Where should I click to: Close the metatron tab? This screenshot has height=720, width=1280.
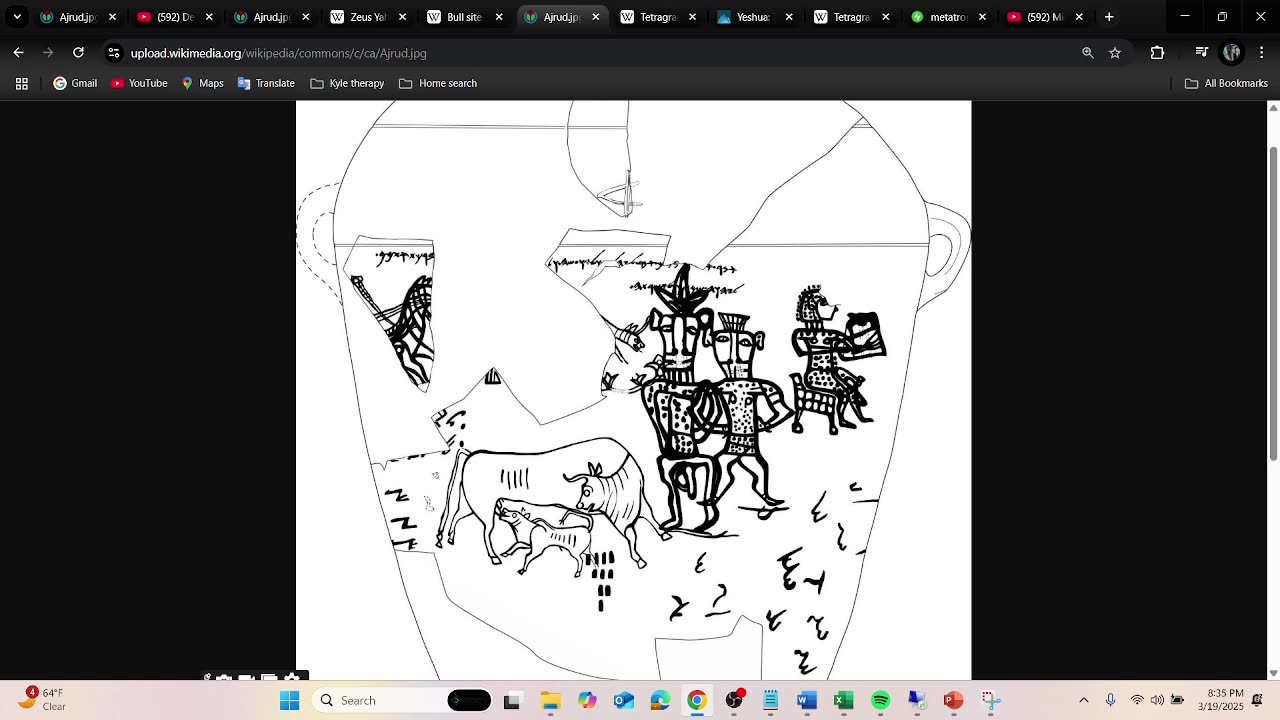(982, 17)
